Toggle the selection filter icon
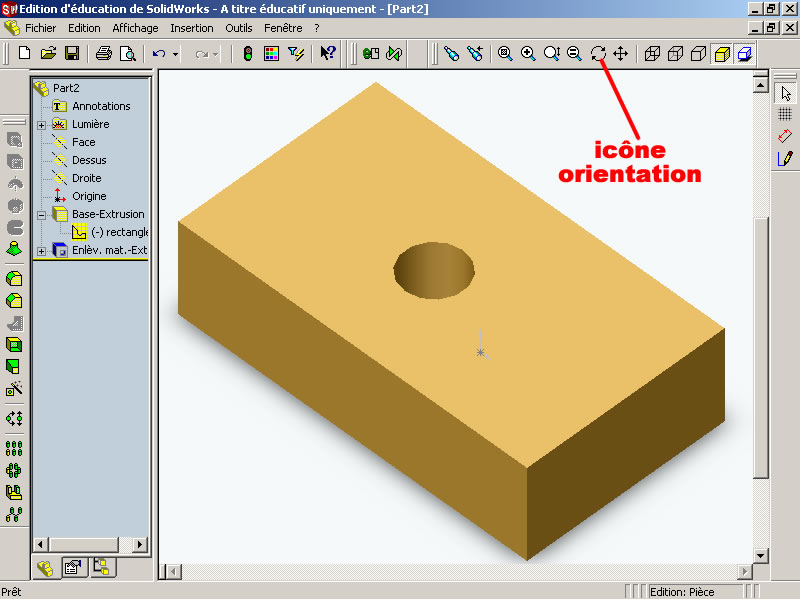Viewport: 800px width, 600px height. coord(295,53)
